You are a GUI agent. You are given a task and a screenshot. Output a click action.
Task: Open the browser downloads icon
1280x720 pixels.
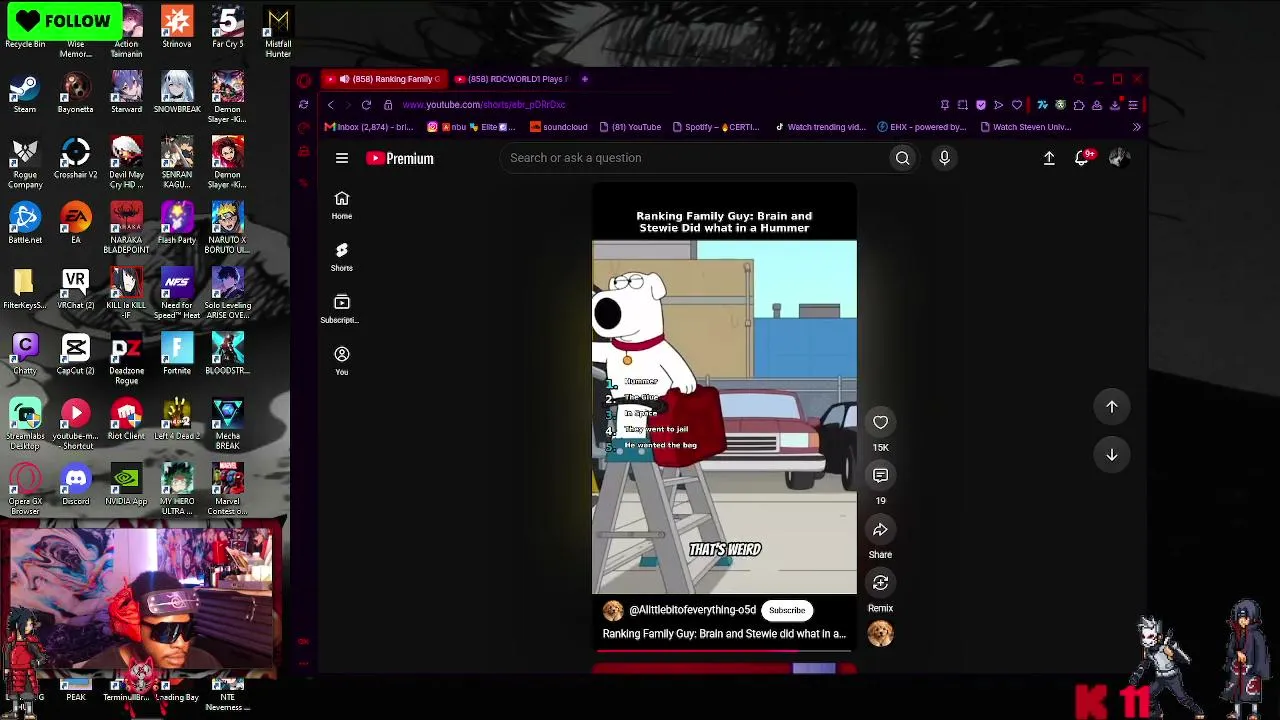point(1115,105)
